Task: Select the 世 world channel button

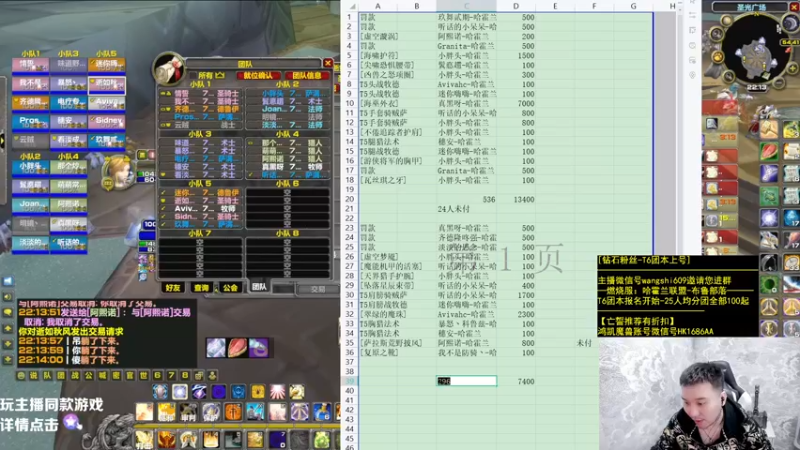Action: [144, 376]
